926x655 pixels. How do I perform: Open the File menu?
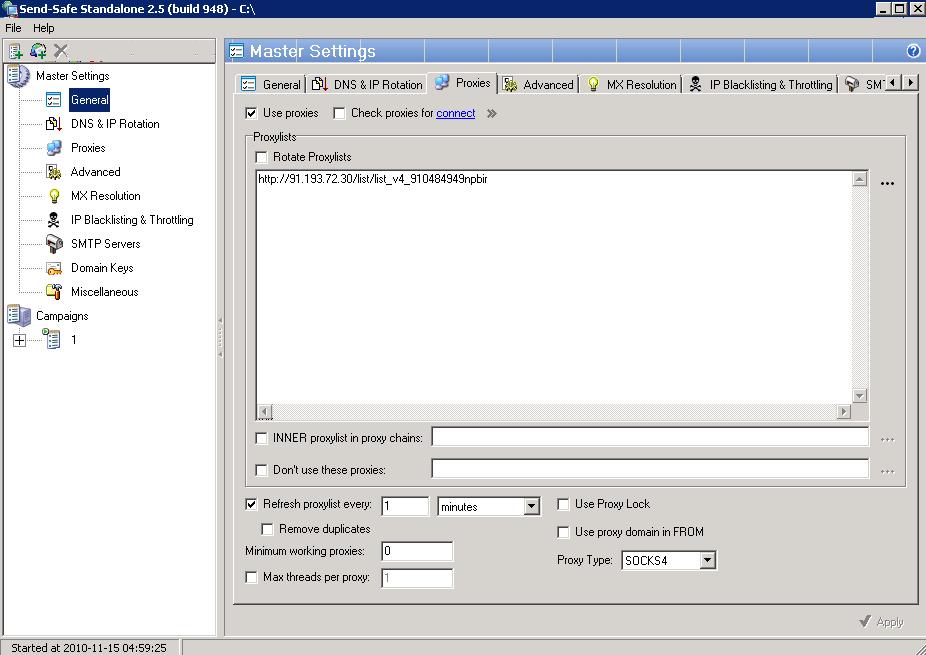click(13, 28)
